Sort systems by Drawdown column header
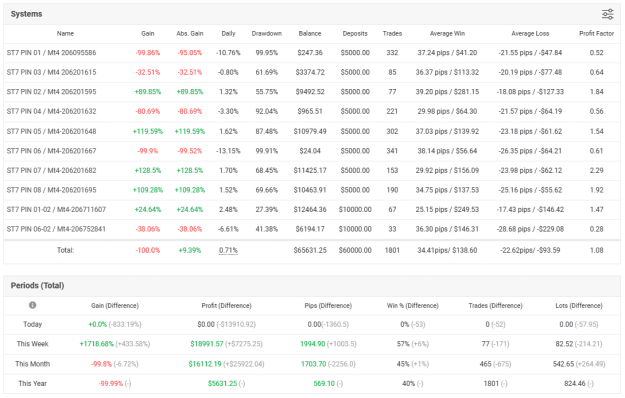Screen dimensions: 625x398 click(x=267, y=33)
